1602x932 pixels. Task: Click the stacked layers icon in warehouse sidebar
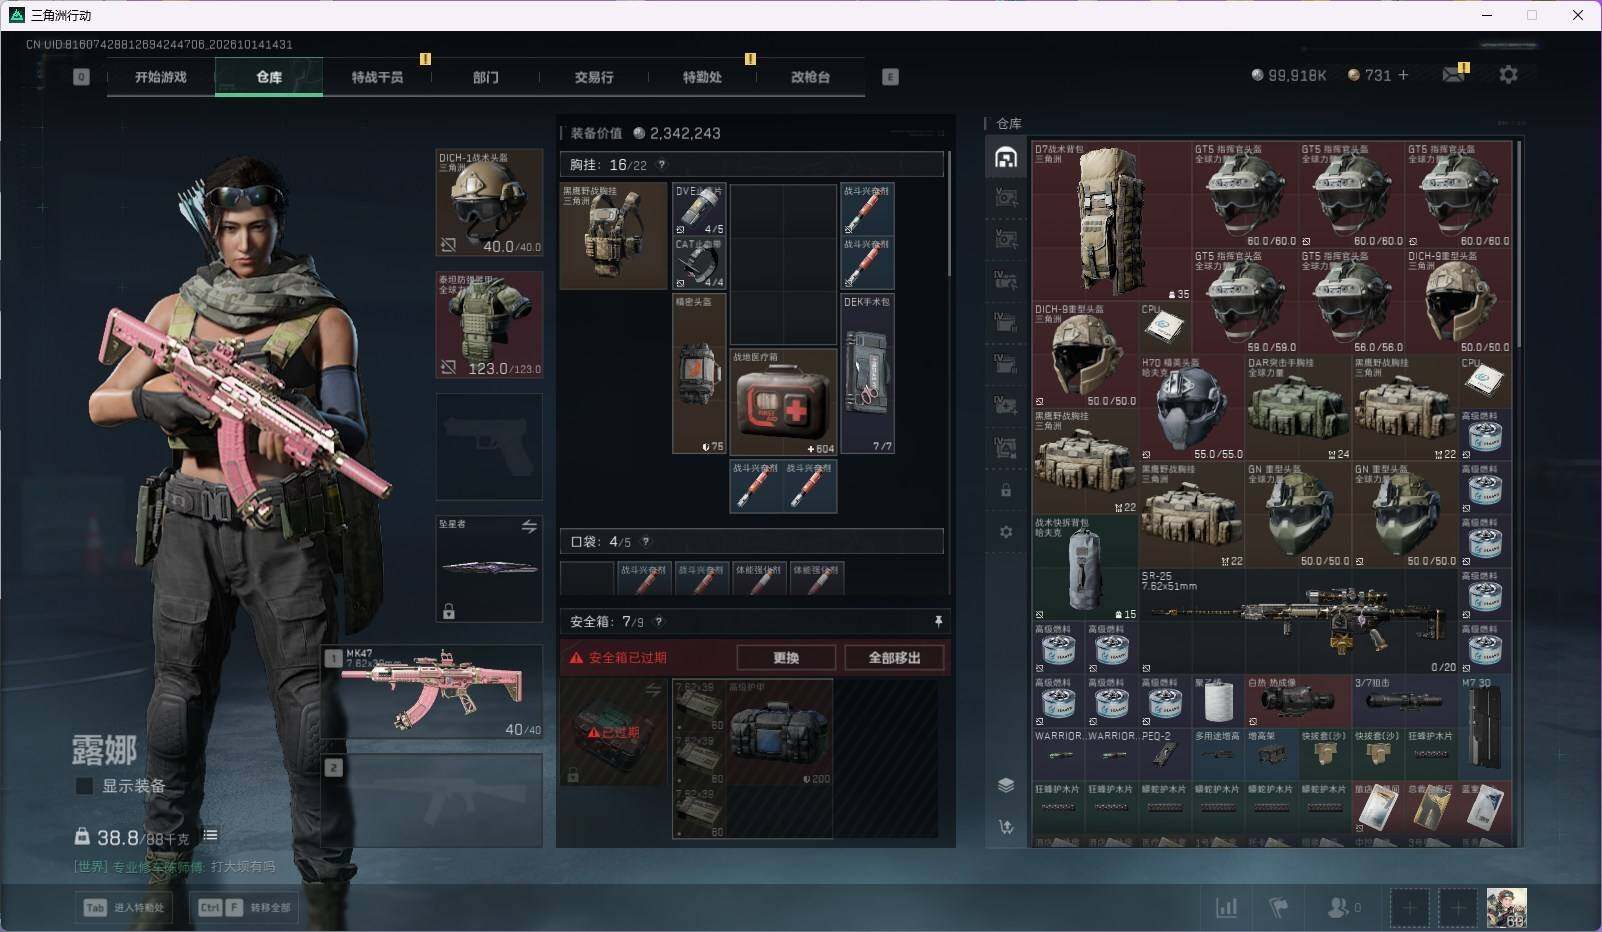(x=1006, y=785)
